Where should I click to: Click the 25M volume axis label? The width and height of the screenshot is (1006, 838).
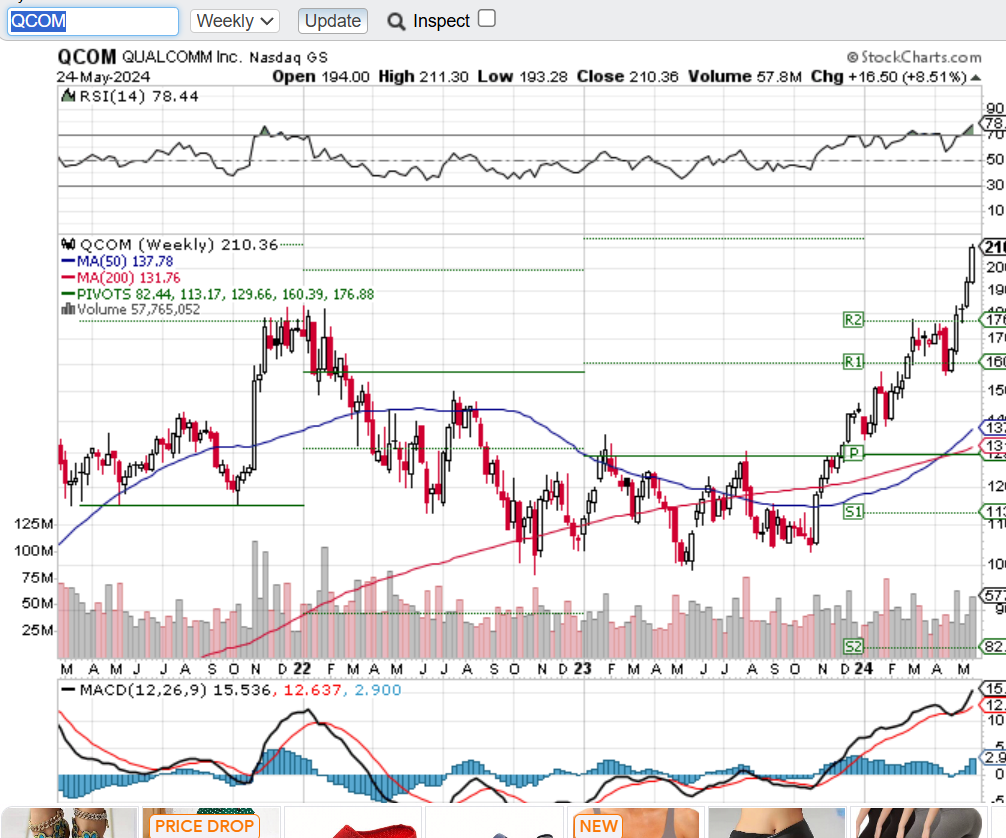38,630
